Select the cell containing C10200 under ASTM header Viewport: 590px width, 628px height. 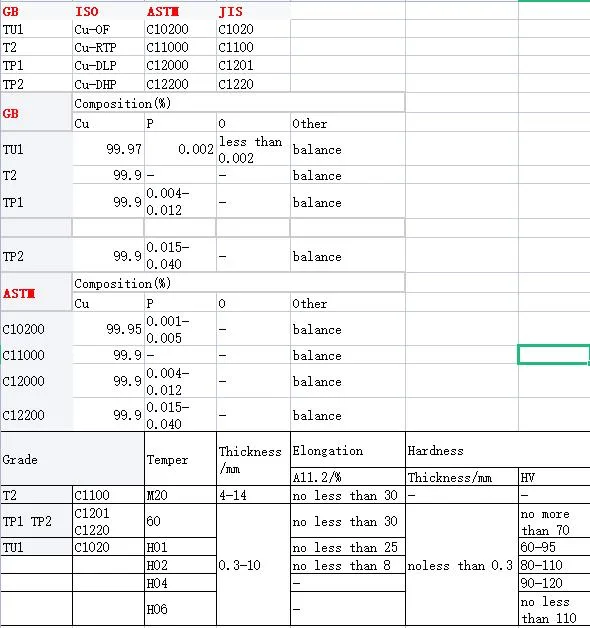click(x=180, y=29)
